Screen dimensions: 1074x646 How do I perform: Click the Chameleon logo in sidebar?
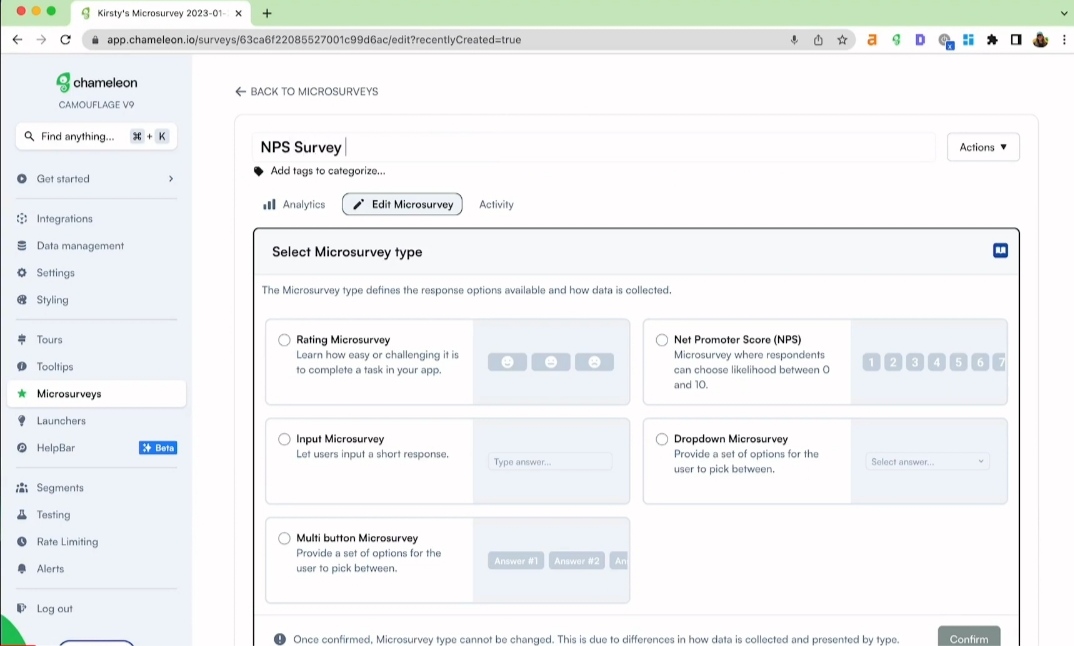(x=97, y=83)
